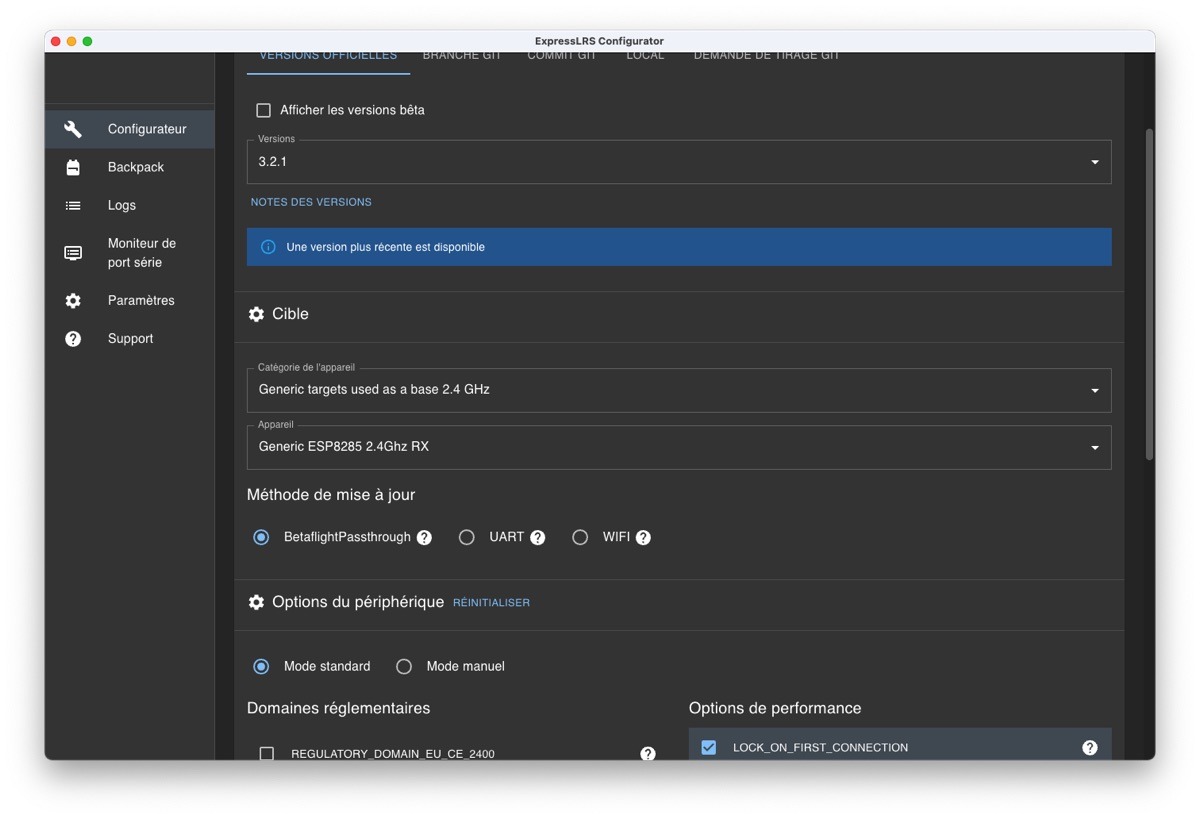Open the Versions dropdown showing 3.2.1

(679, 162)
